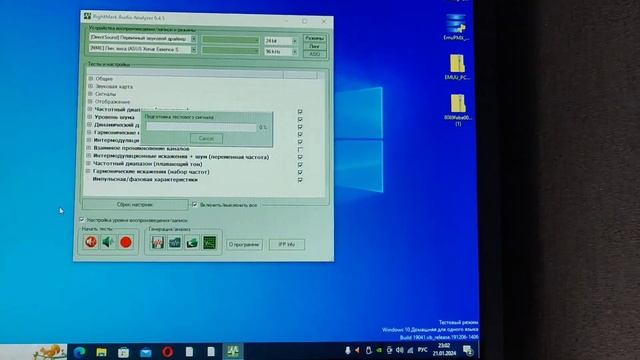Toggle checkbox for Частотный диапазон test

point(300,111)
